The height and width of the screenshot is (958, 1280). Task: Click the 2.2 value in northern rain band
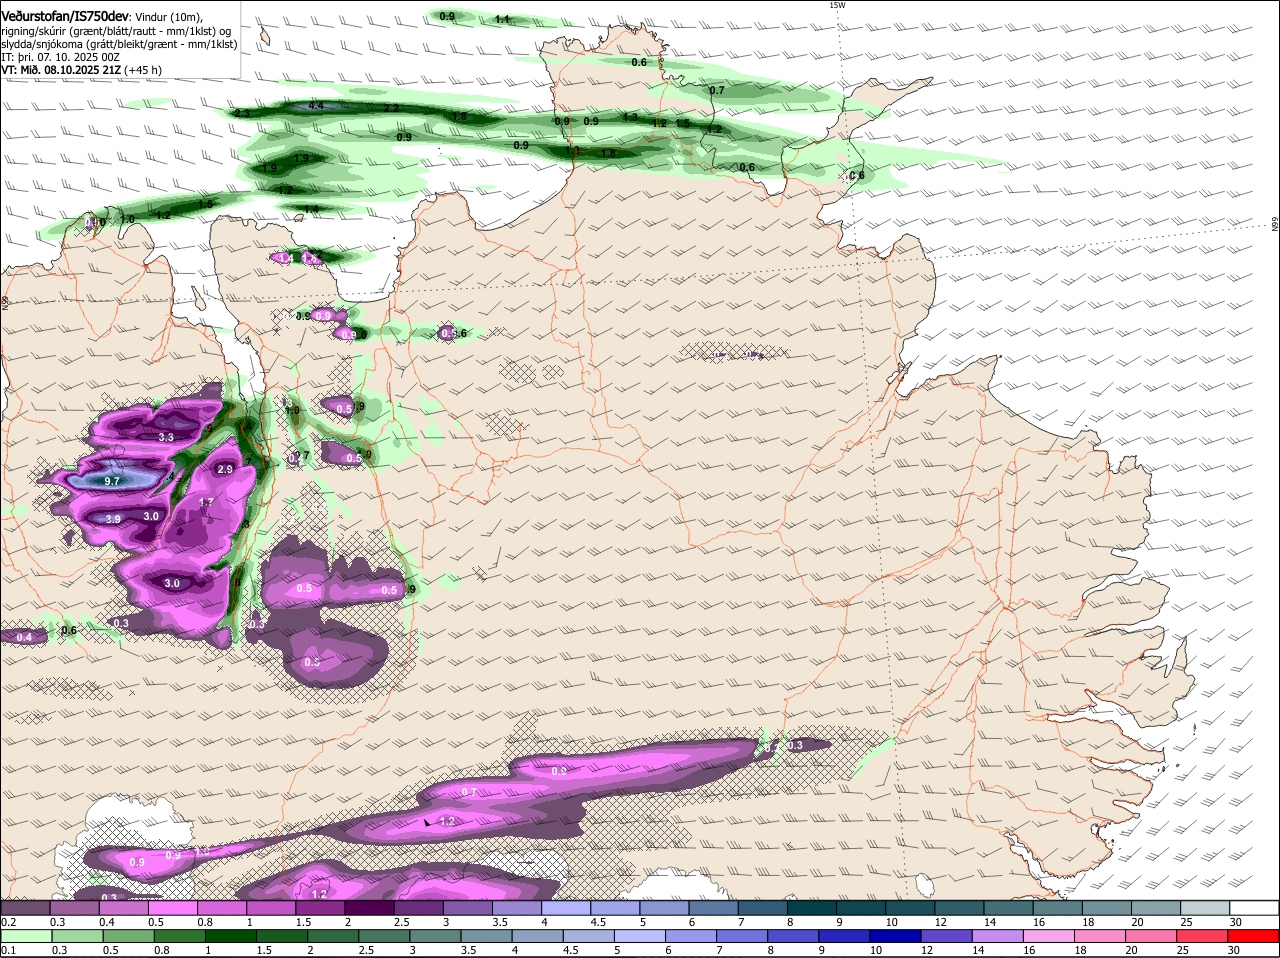tap(392, 108)
